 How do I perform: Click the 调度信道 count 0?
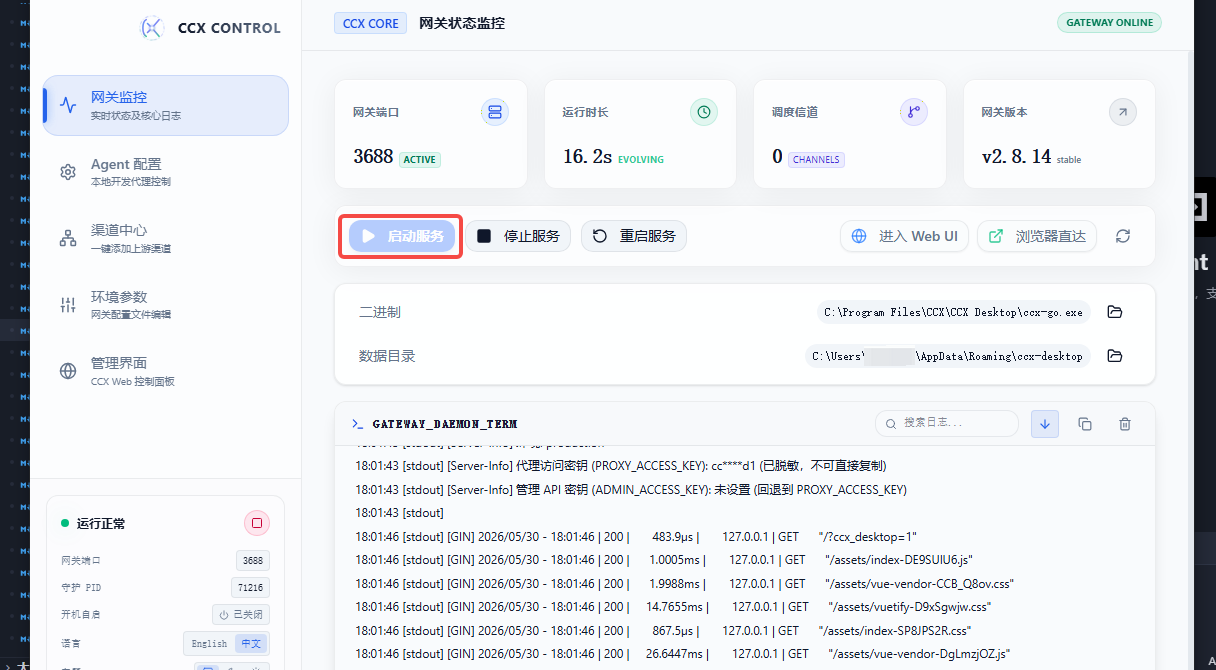pos(777,156)
